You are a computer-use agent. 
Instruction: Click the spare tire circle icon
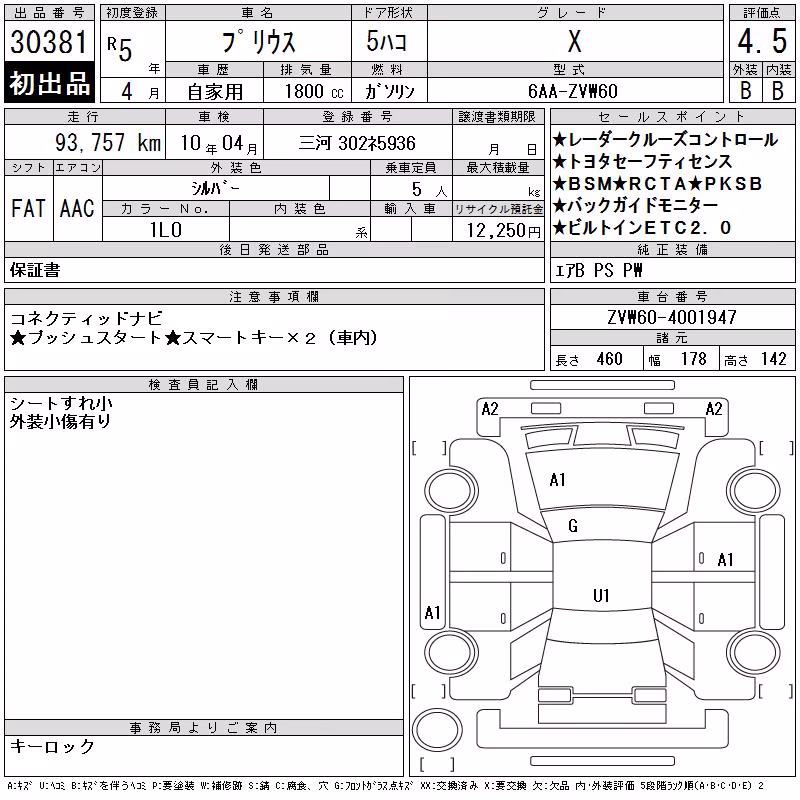pos(437,729)
